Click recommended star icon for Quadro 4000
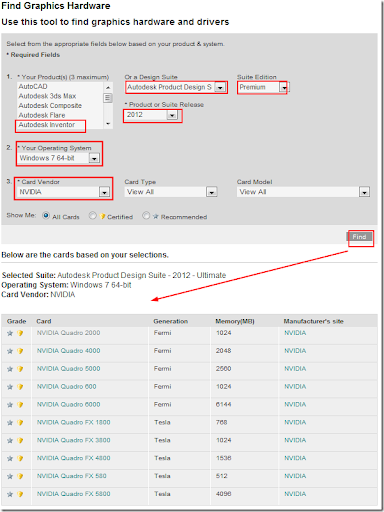 coord(10,351)
